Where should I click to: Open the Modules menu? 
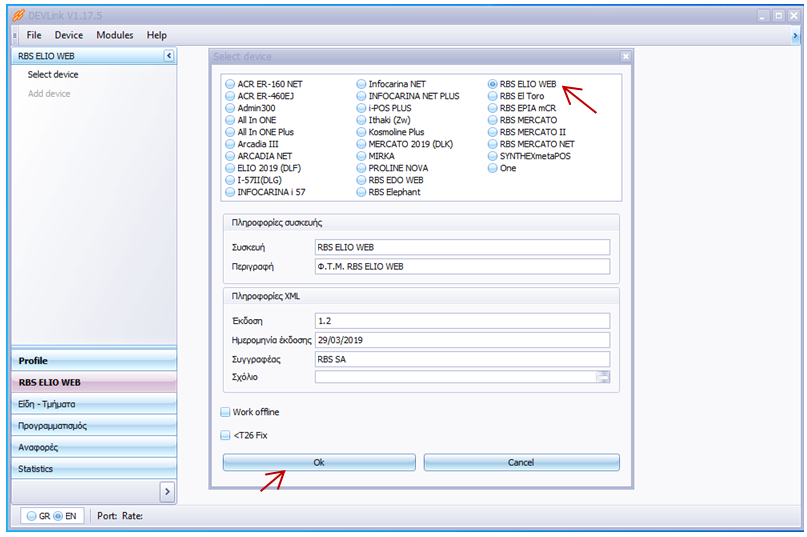click(x=114, y=35)
